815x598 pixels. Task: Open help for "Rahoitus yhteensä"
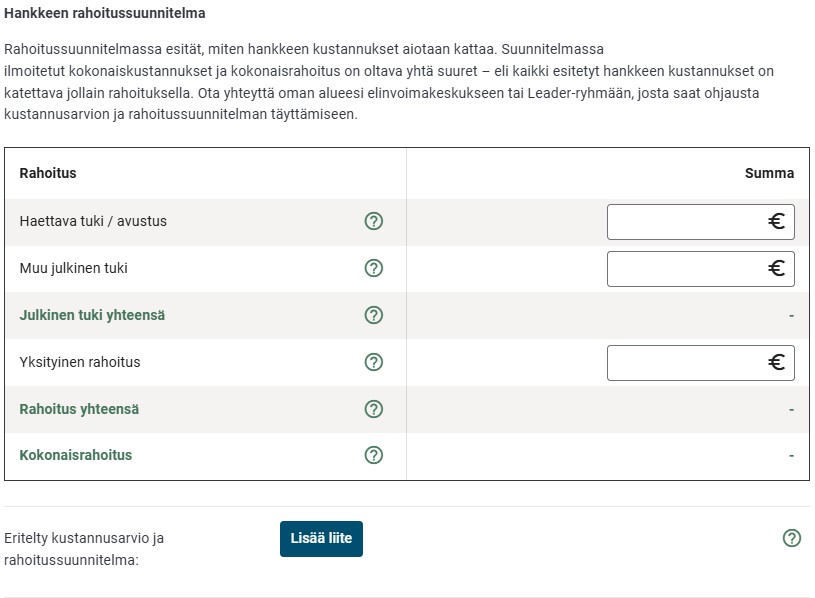click(x=374, y=409)
